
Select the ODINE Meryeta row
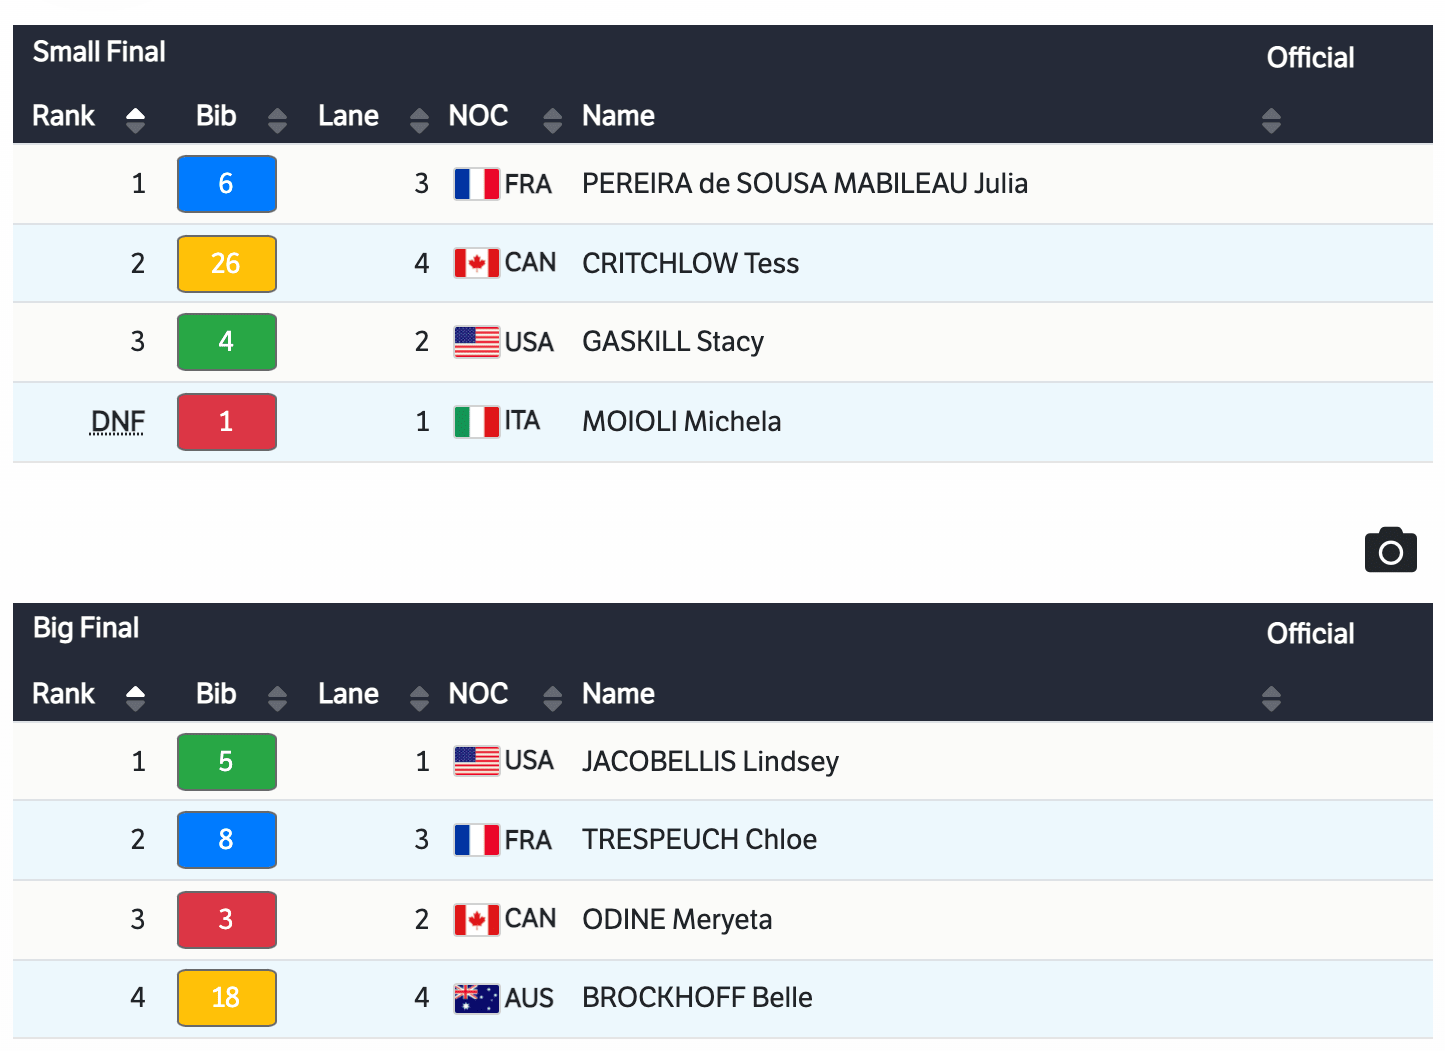677,920
